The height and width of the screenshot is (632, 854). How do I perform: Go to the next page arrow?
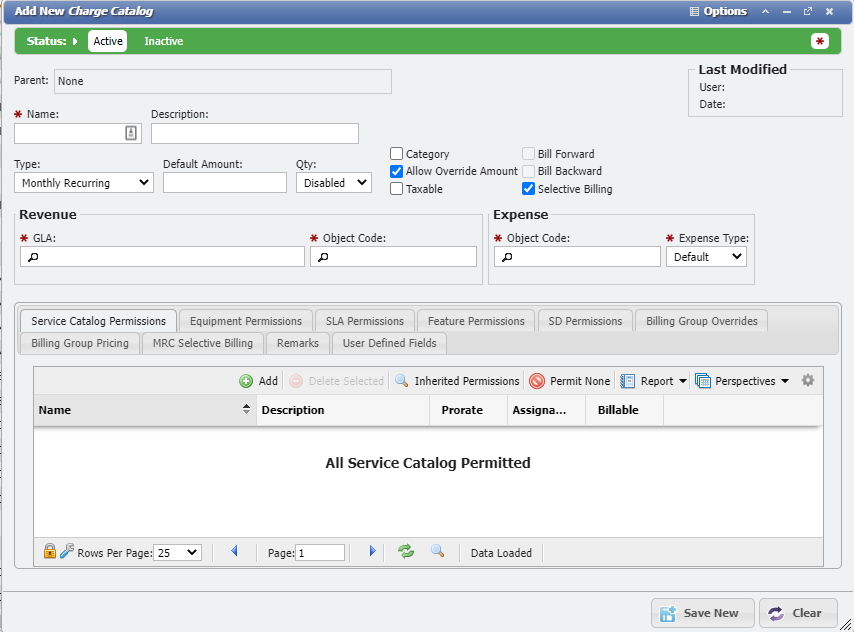(x=372, y=551)
